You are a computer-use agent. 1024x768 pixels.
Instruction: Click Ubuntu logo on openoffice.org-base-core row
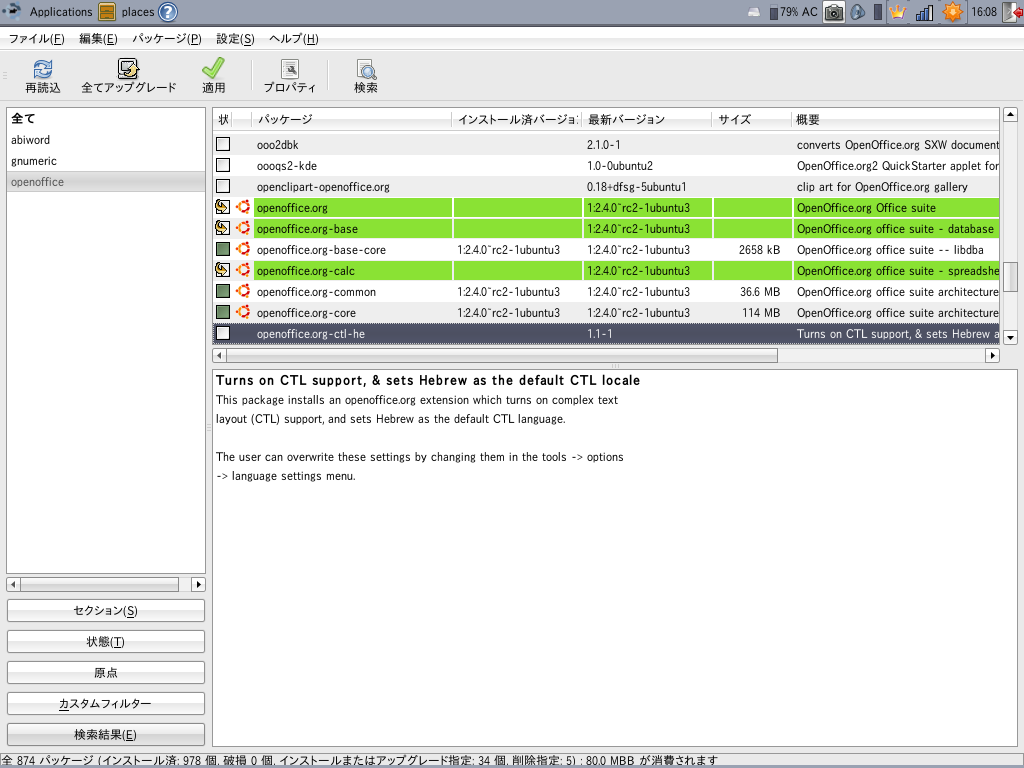[243, 249]
